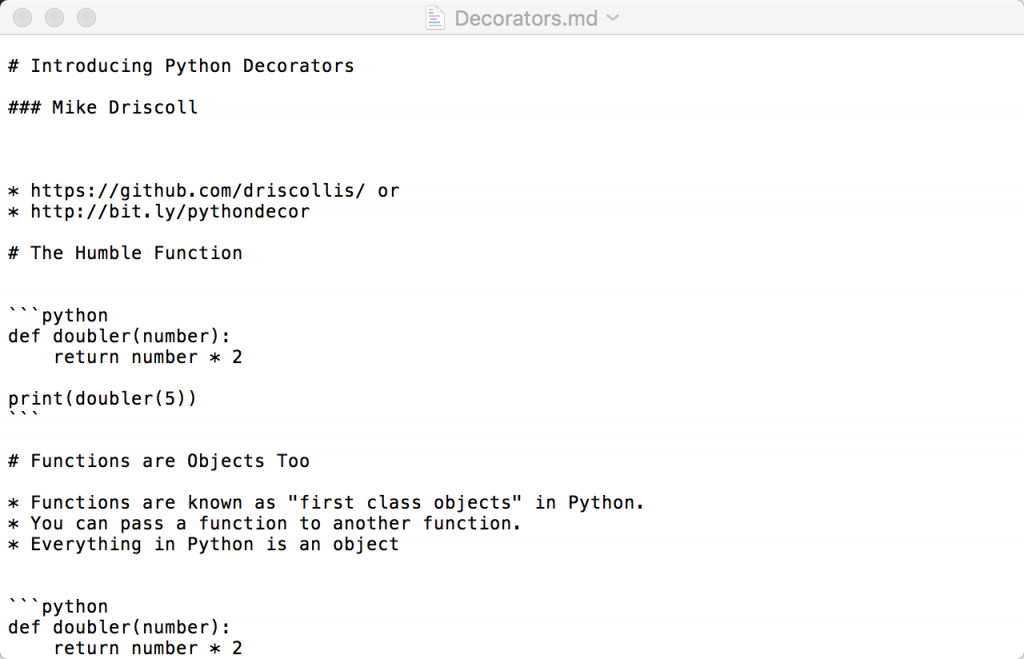1024x659 pixels.
Task: Click "Everything in Python is an object" line
Action: point(214,544)
